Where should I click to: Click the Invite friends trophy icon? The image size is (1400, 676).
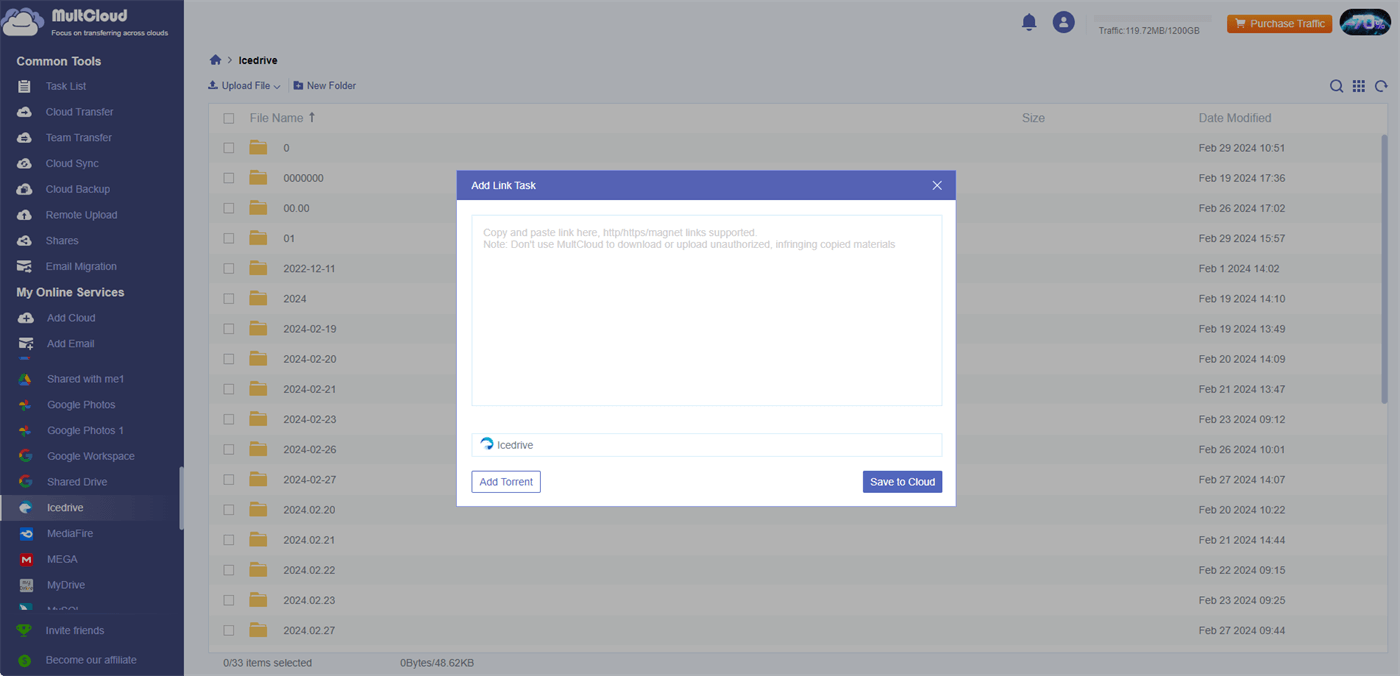click(x=24, y=631)
